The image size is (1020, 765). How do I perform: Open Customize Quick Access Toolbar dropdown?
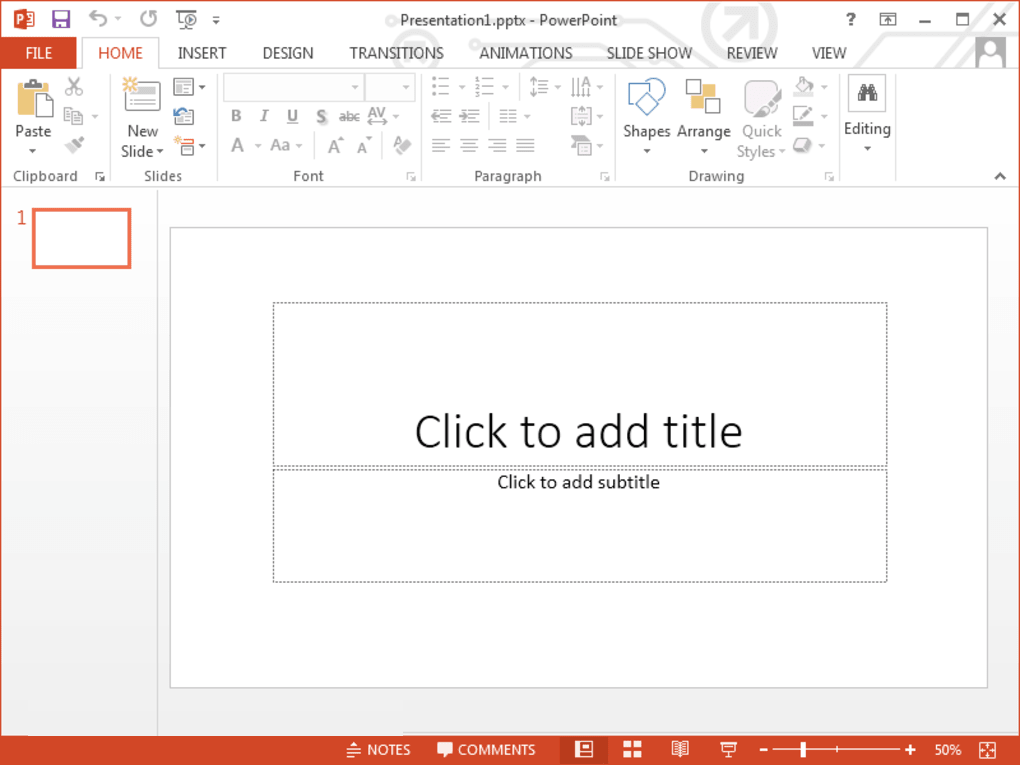[215, 20]
